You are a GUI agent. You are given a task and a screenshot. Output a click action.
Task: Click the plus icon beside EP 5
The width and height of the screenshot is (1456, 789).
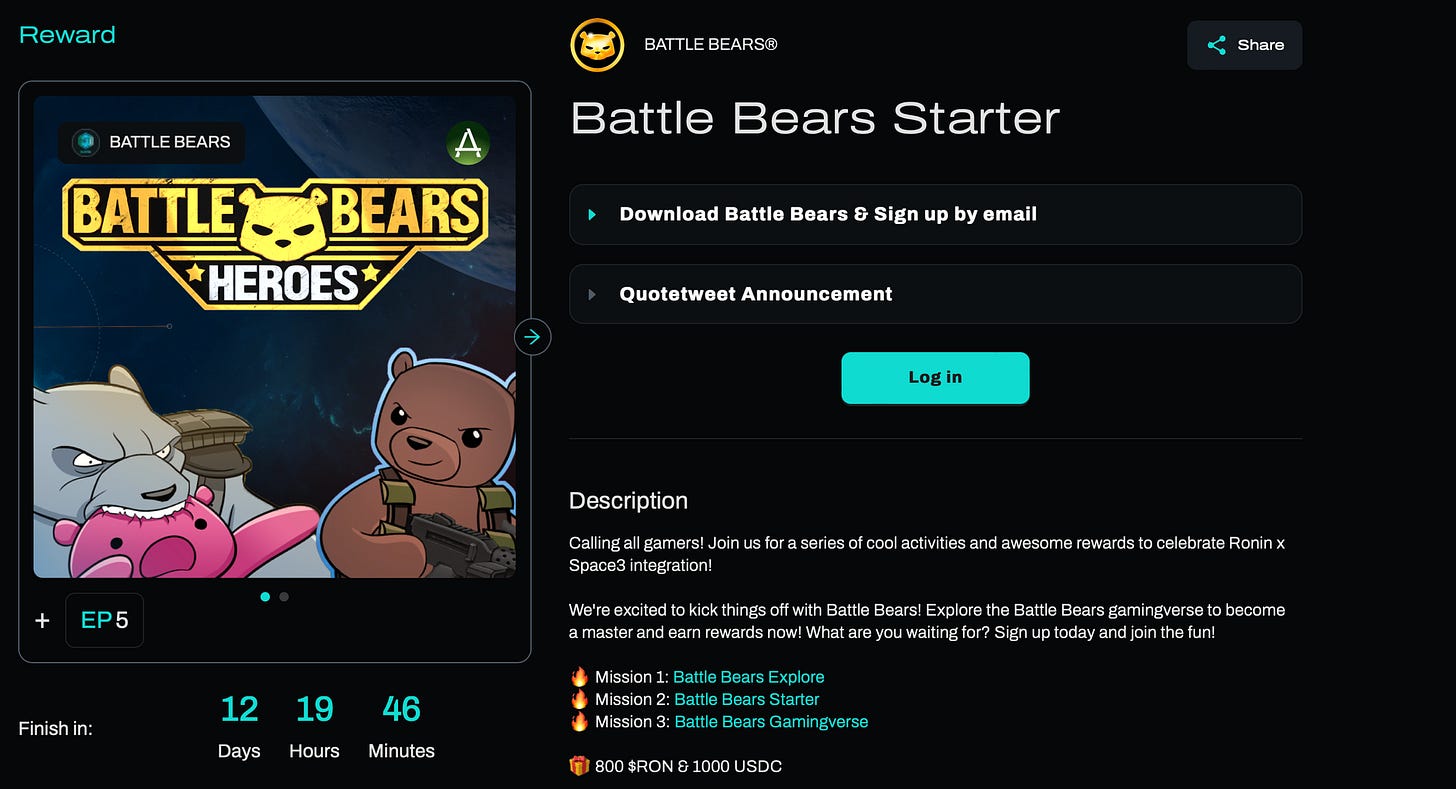[x=42, y=621]
